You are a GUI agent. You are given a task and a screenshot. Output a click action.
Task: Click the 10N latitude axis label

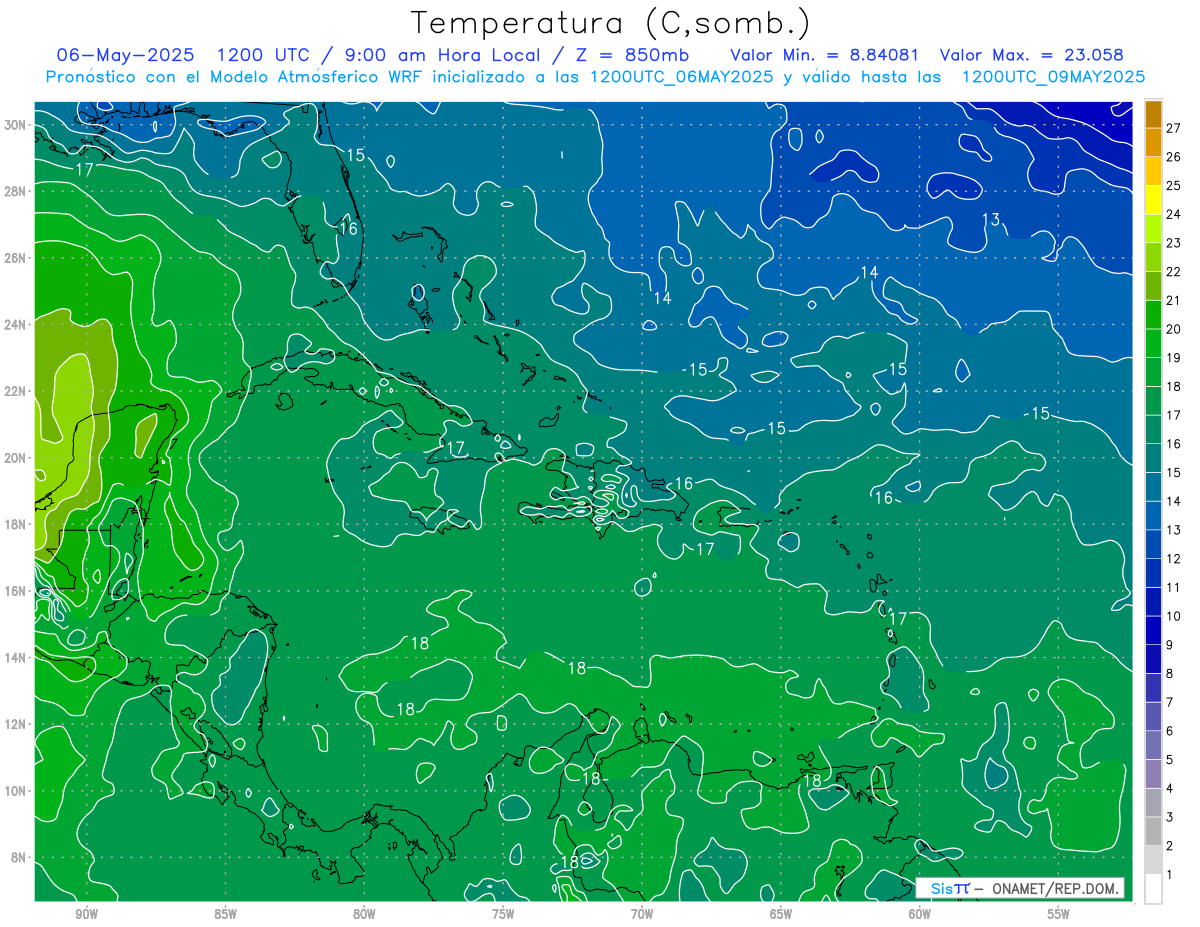pyautogui.click(x=16, y=791)
